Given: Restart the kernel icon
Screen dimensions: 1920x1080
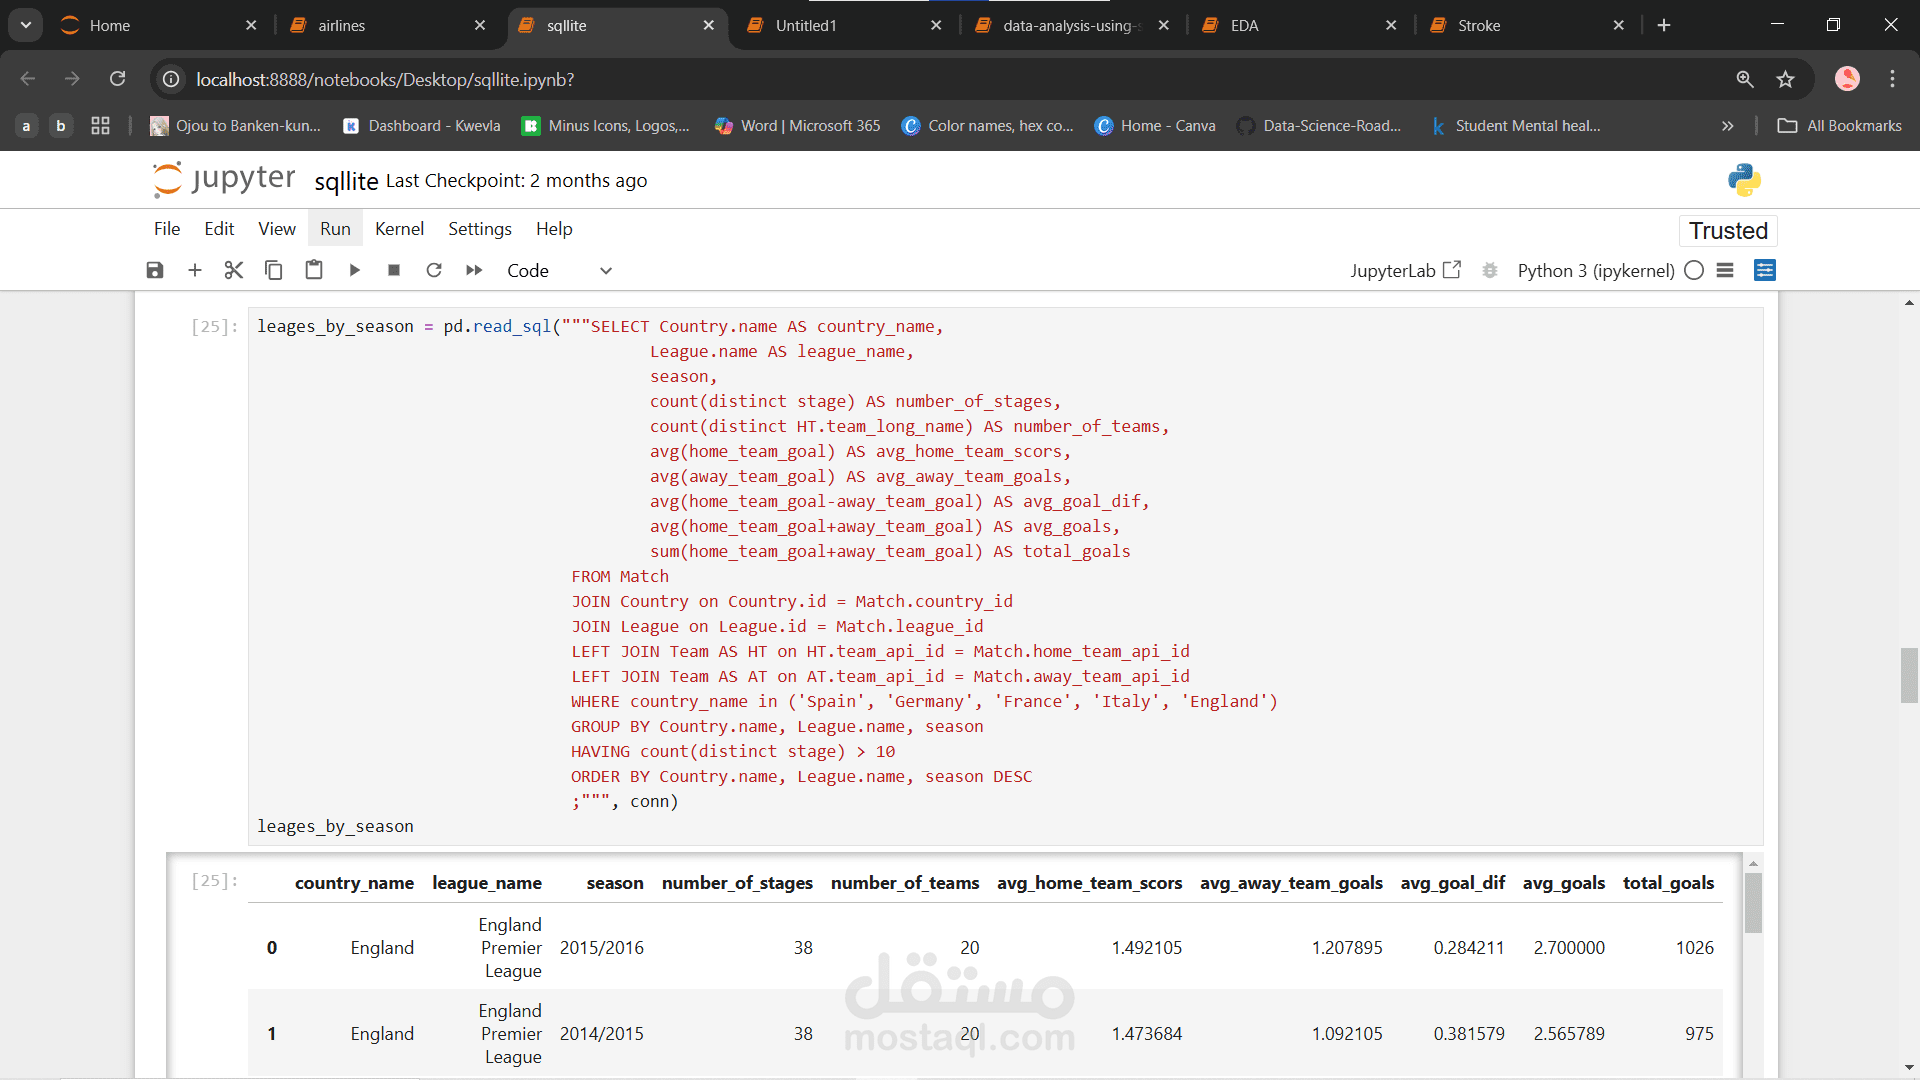Looking at the screenshot, I should pos(434,270).
